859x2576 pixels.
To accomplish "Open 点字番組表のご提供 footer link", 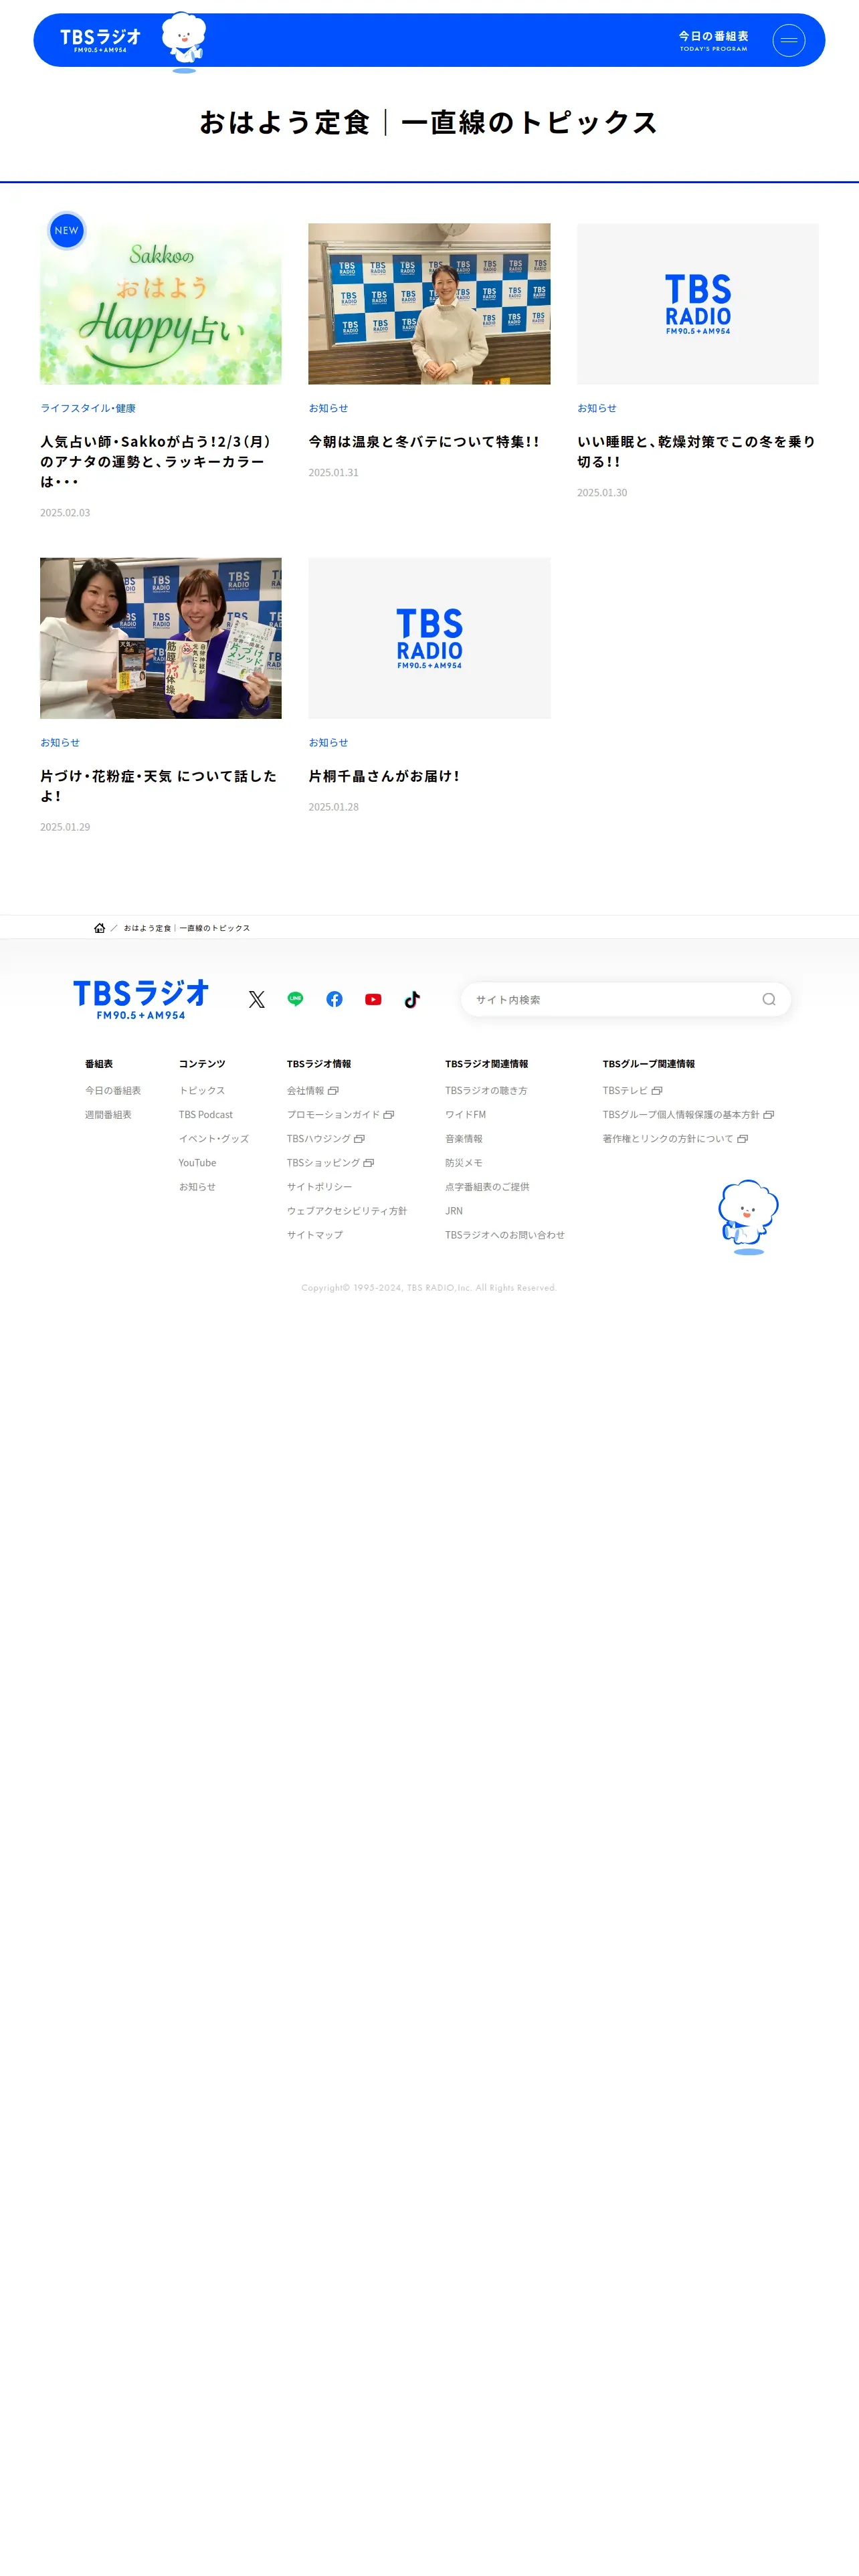I will 487,1187.
